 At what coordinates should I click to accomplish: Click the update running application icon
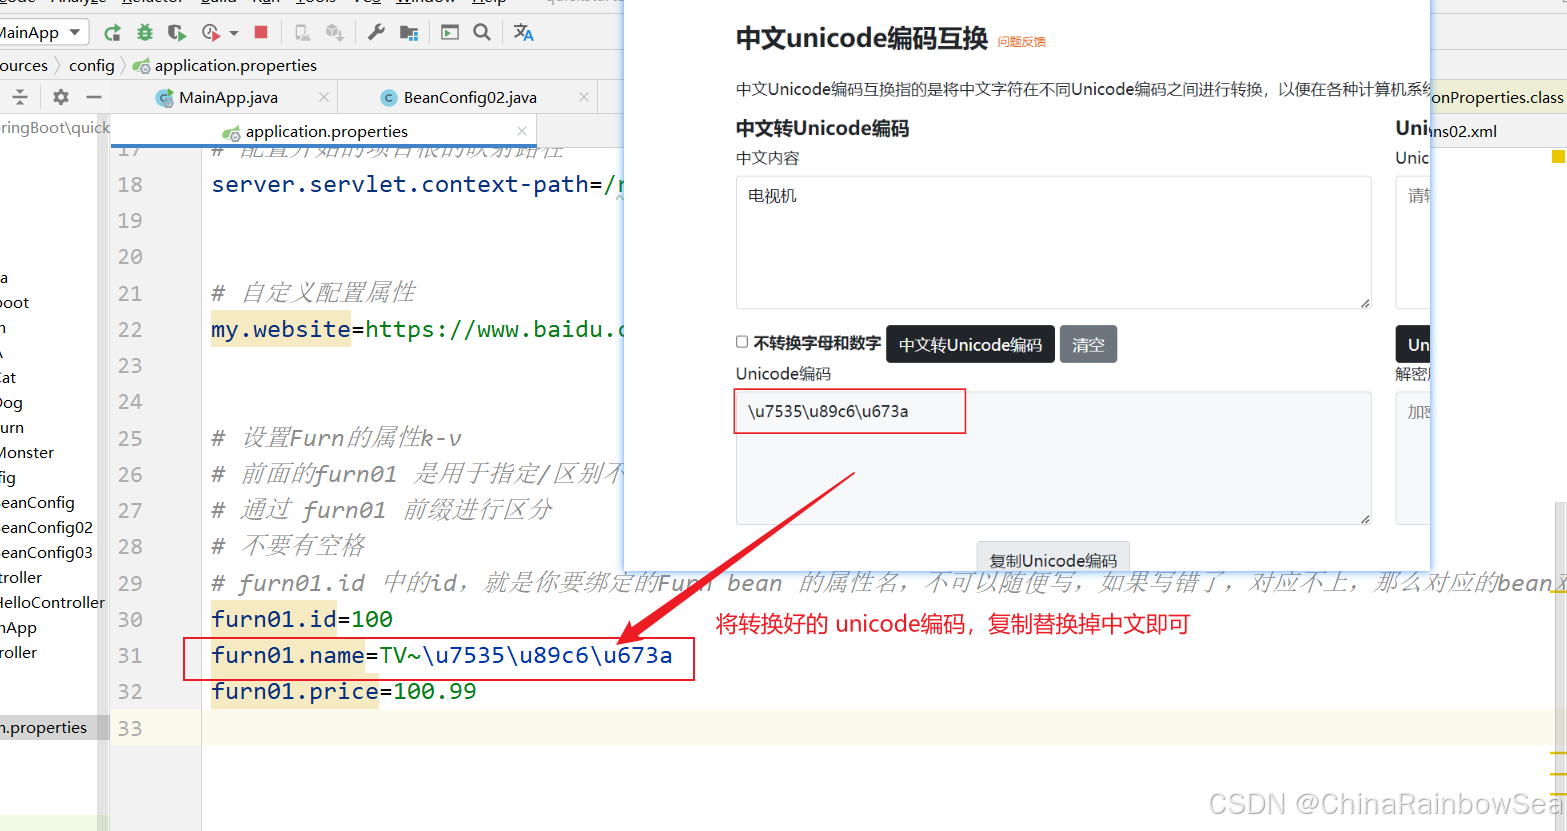302,33
